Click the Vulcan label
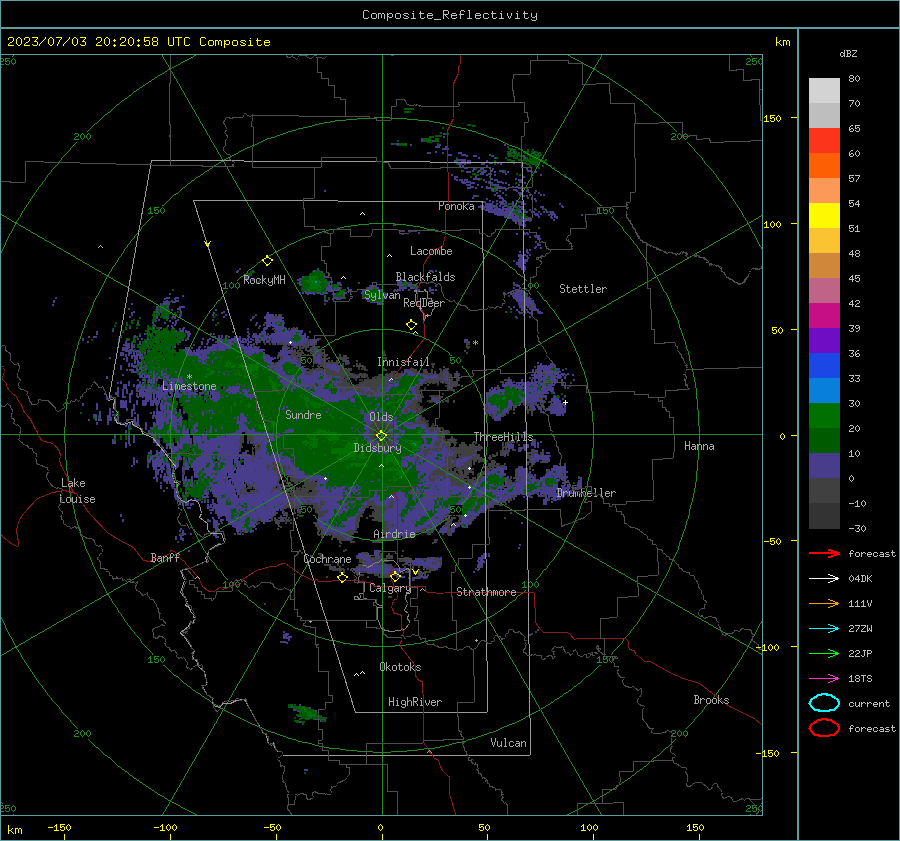The height and width of the screenshot is (841, 900). click(508, 743)
